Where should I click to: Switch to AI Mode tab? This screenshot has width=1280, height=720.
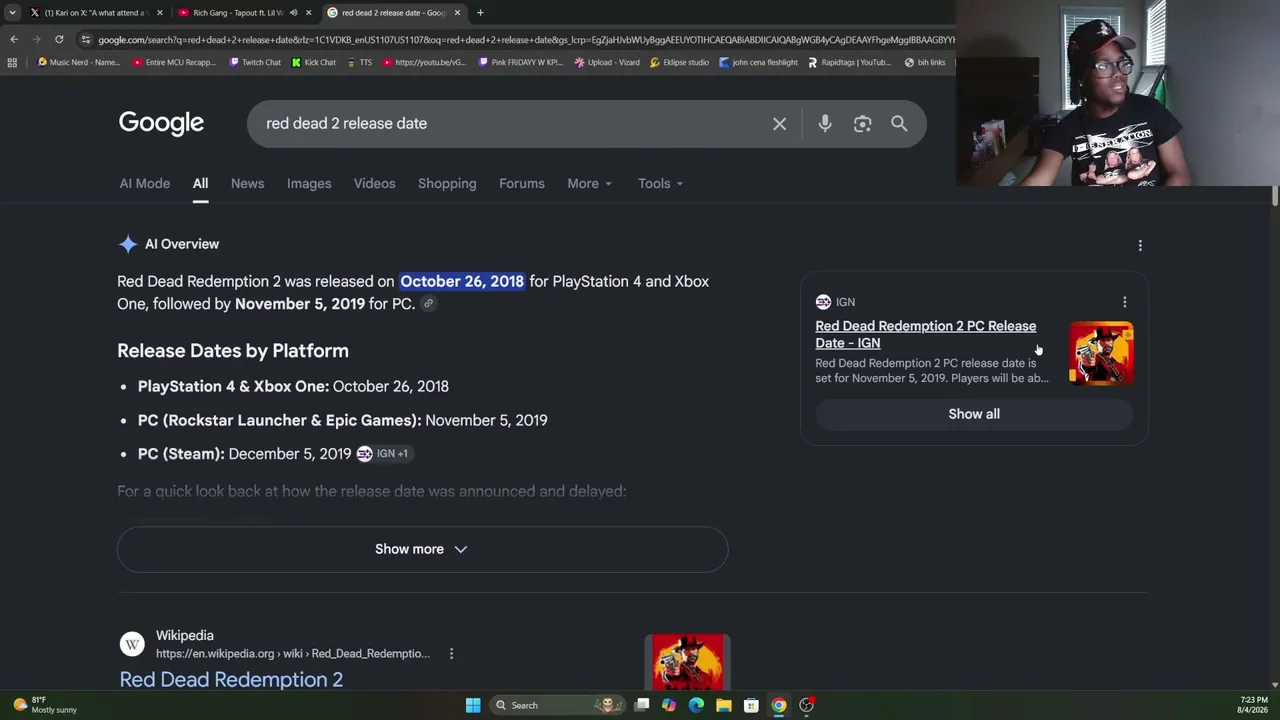click(x=145, y=184)
